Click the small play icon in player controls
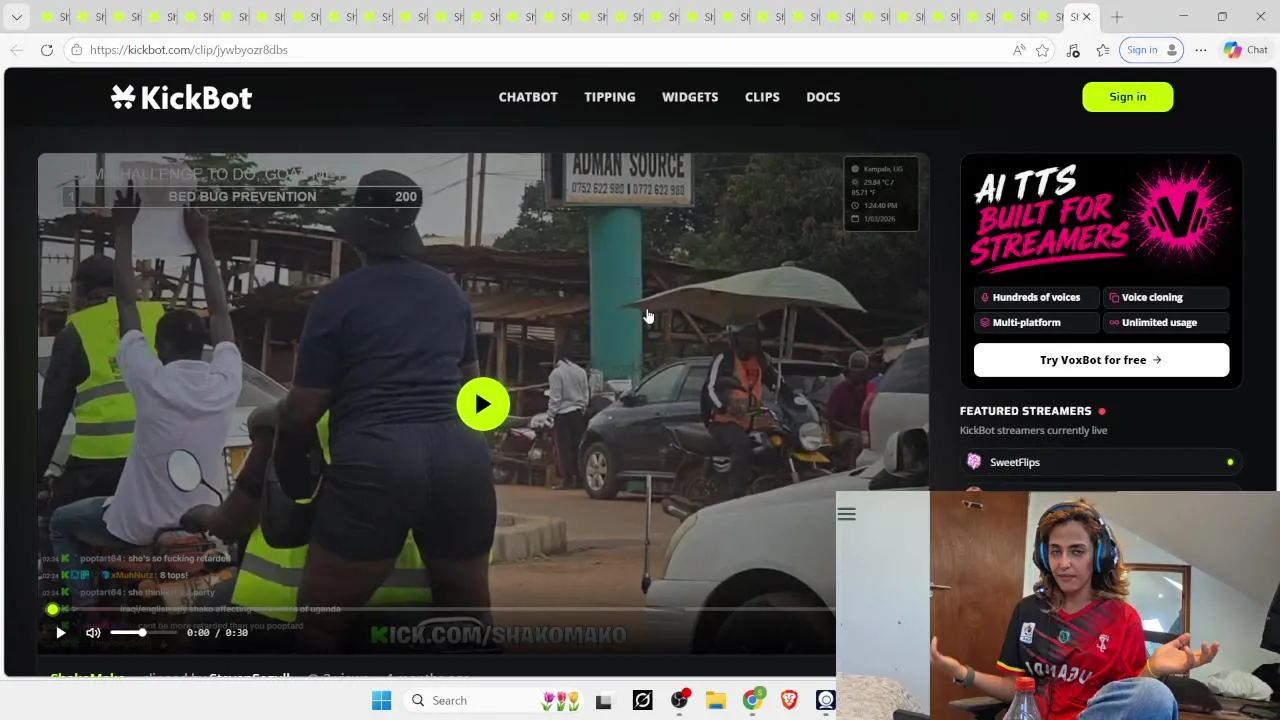Viewport: 1280px width, 720px height. 61,632
